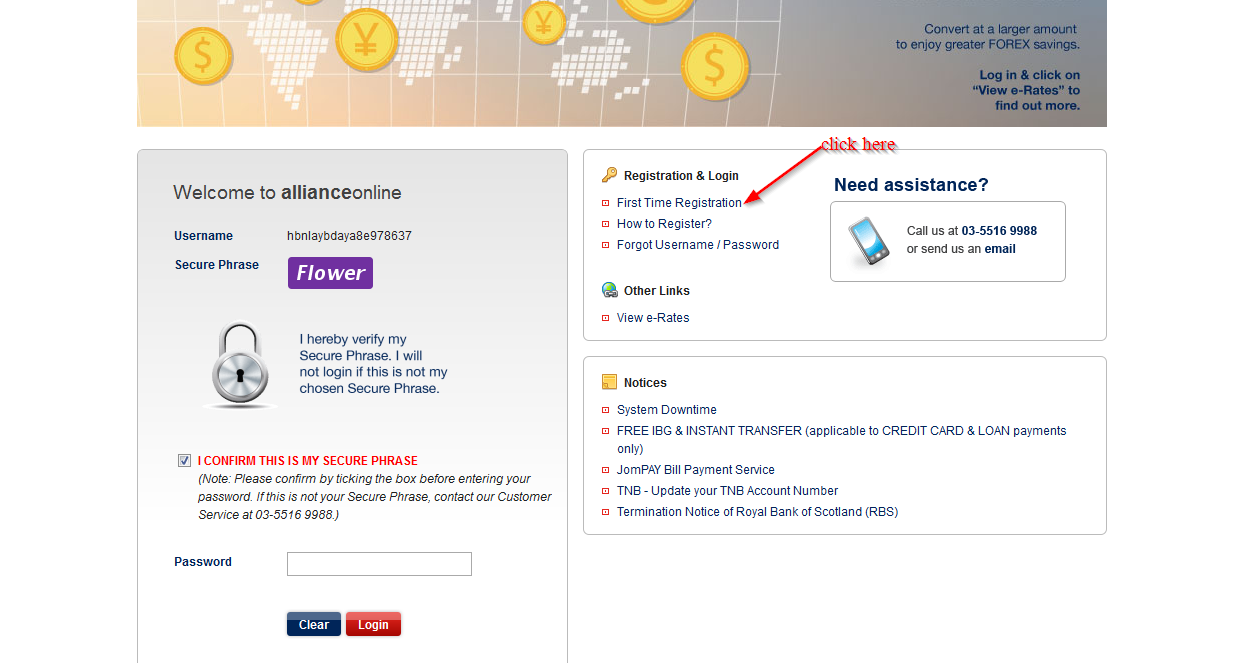The height and width of the screenshot is (663, 1244).
Task: Click the 'I hereby verify my Secure Phrase' text
Action: pyautogui.click(x=373, y=364)
